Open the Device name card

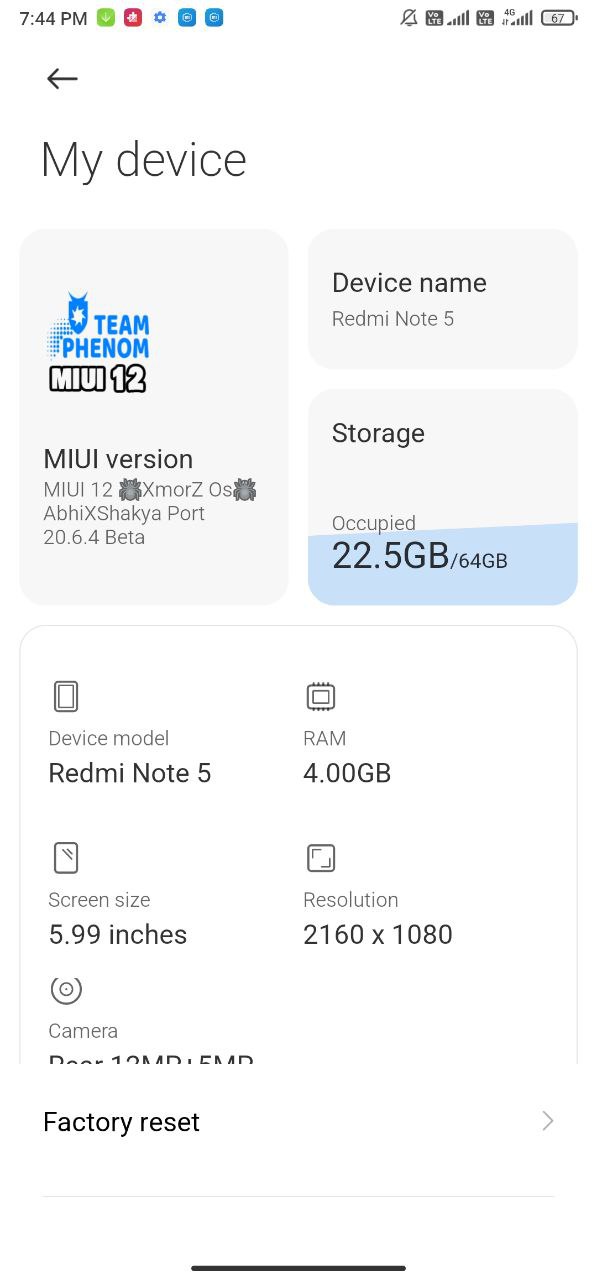point(443,299)
